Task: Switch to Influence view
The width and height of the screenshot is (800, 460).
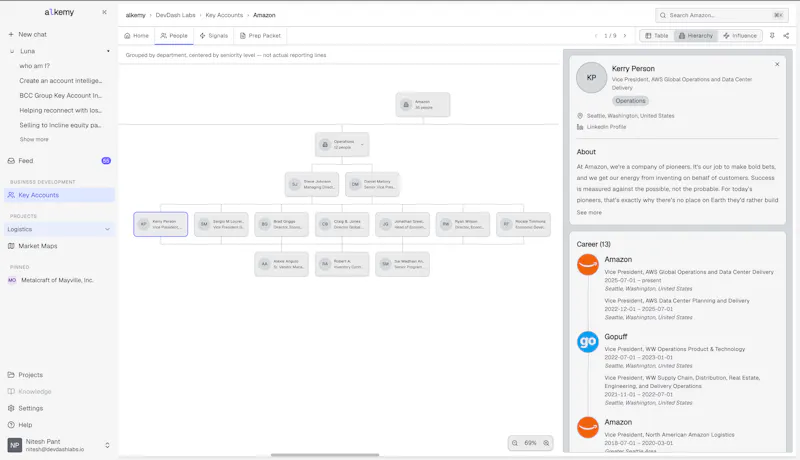Action: click(x=740, y=36)
